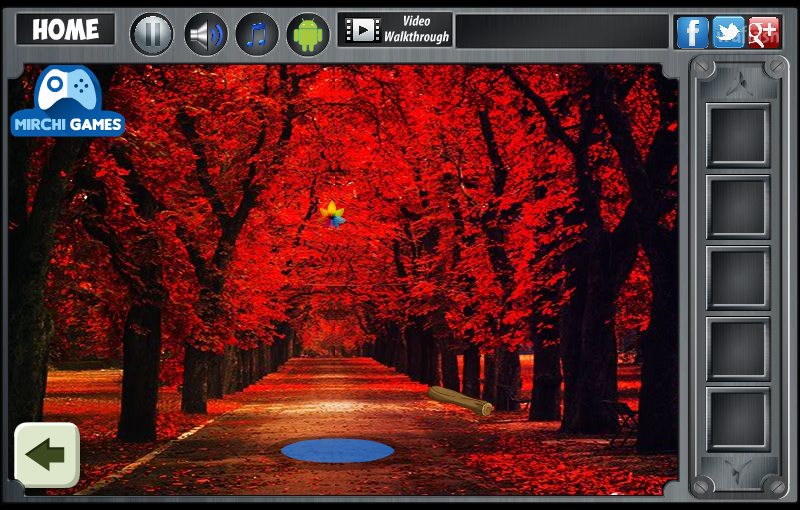
Task: Select the second inventory slot
Action: (x=738, y=207)
